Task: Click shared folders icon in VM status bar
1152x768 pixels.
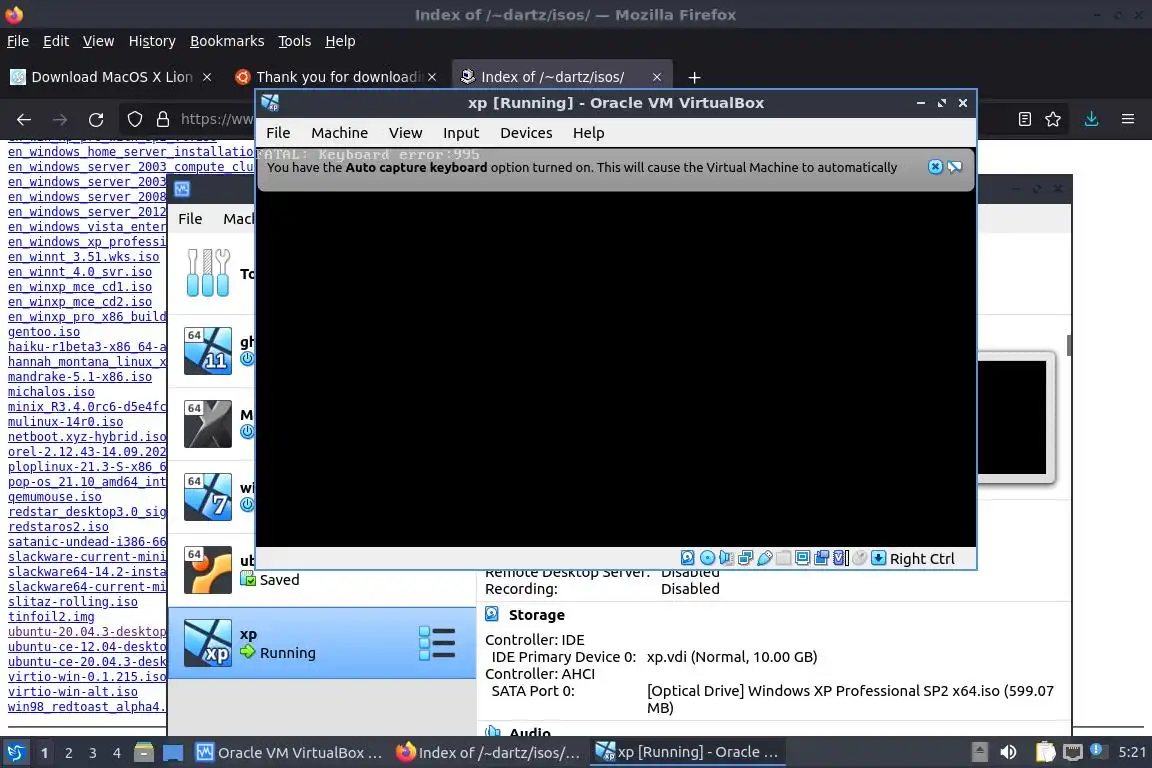Action: 783,558
